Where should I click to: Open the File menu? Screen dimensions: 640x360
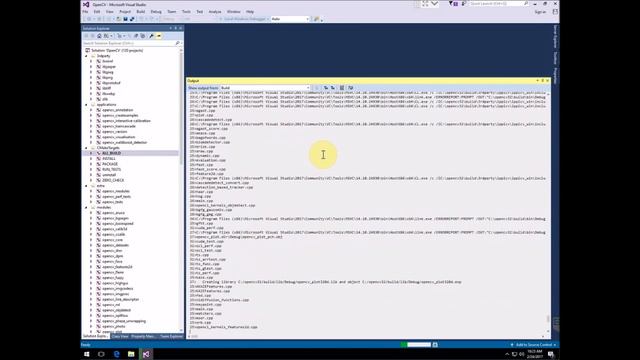(85, 12)
